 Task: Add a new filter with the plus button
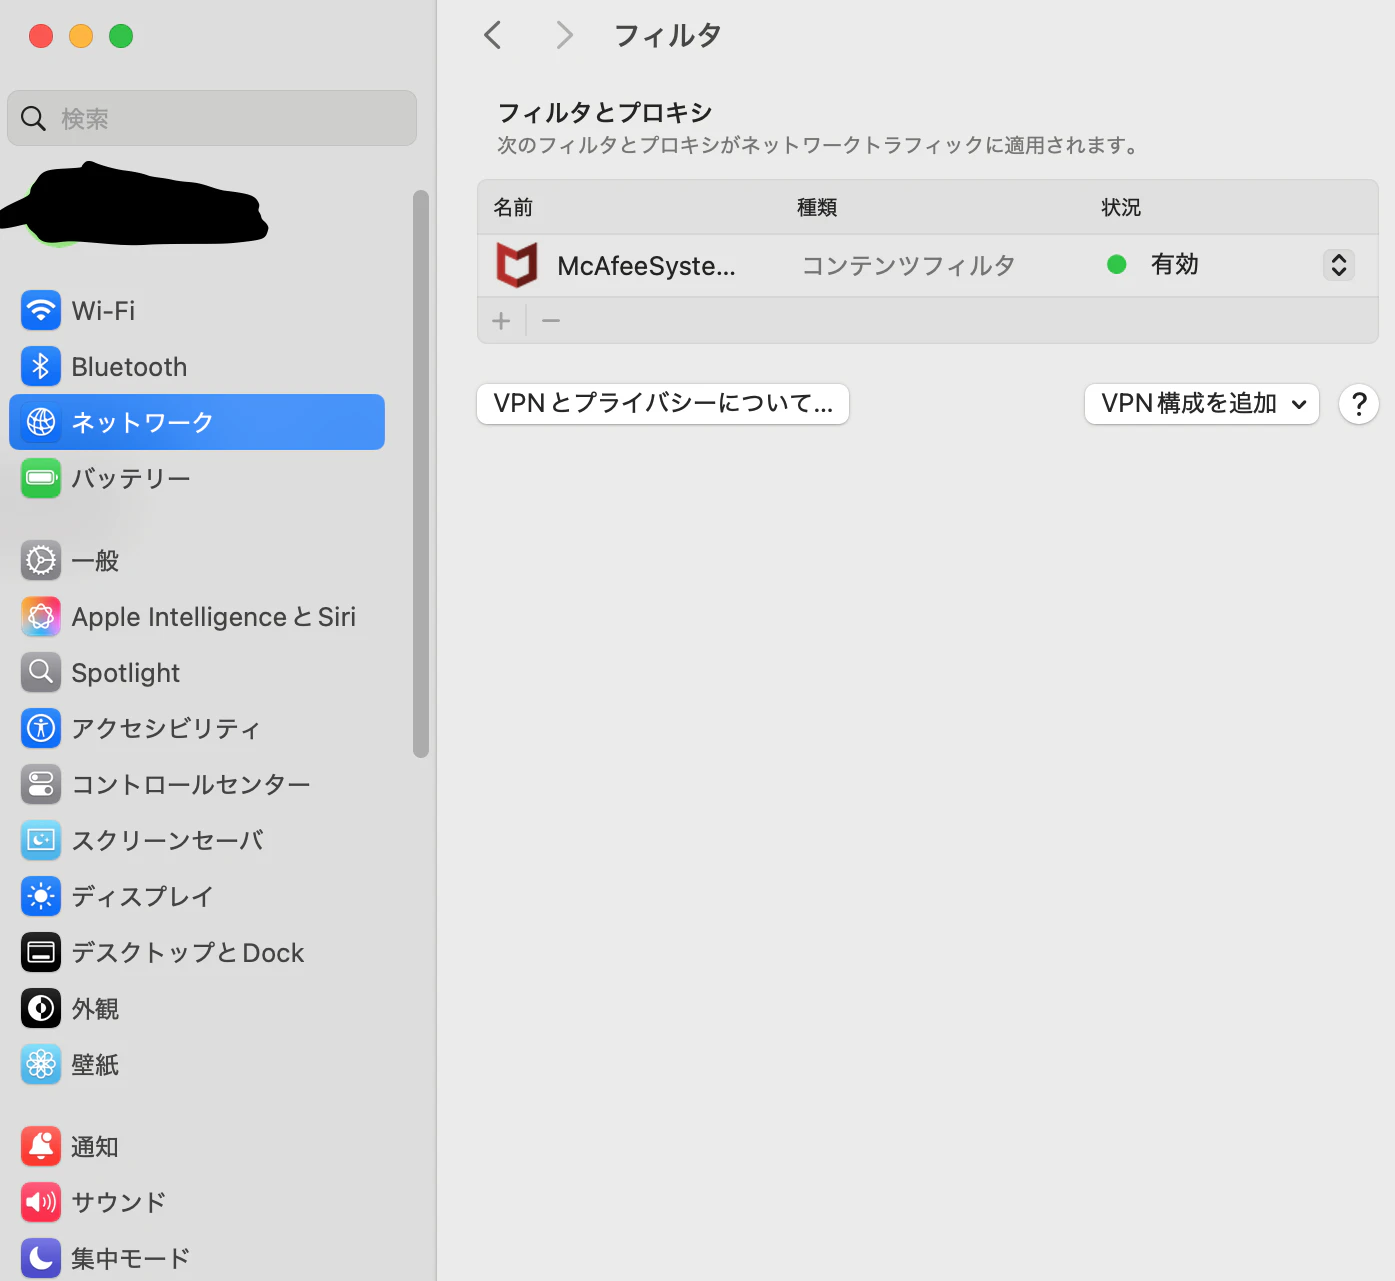pyautogui.click(x=501, y=320)
